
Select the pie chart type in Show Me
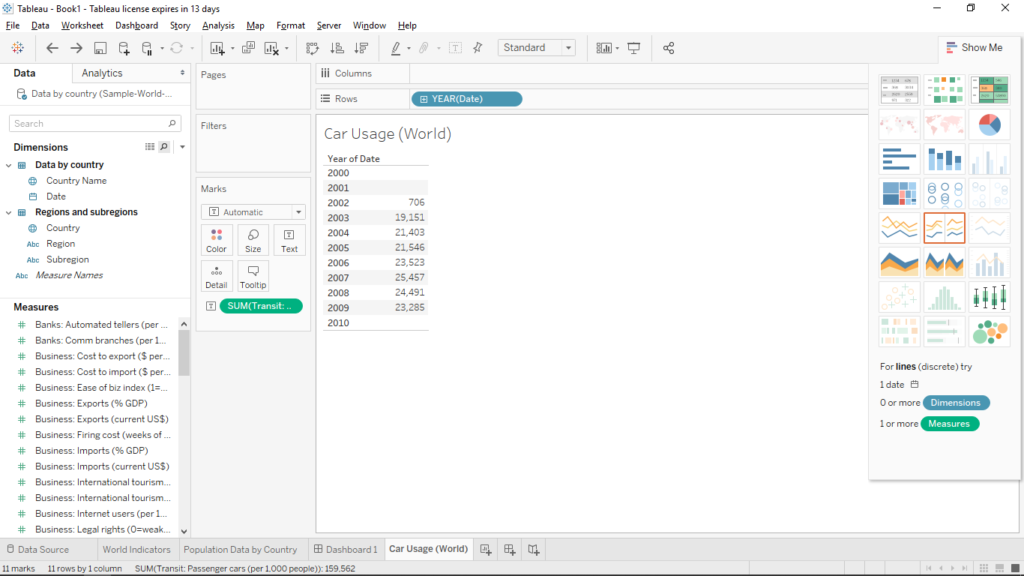tap(989, 125)
